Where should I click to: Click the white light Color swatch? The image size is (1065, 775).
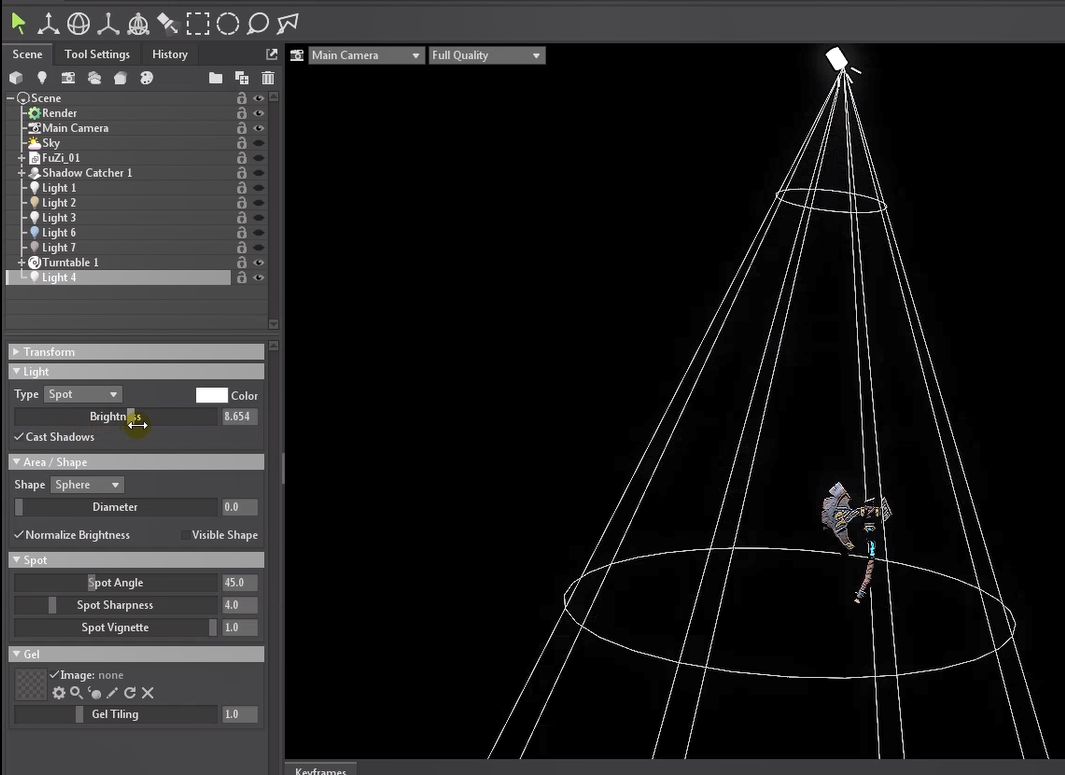point(211,395)
